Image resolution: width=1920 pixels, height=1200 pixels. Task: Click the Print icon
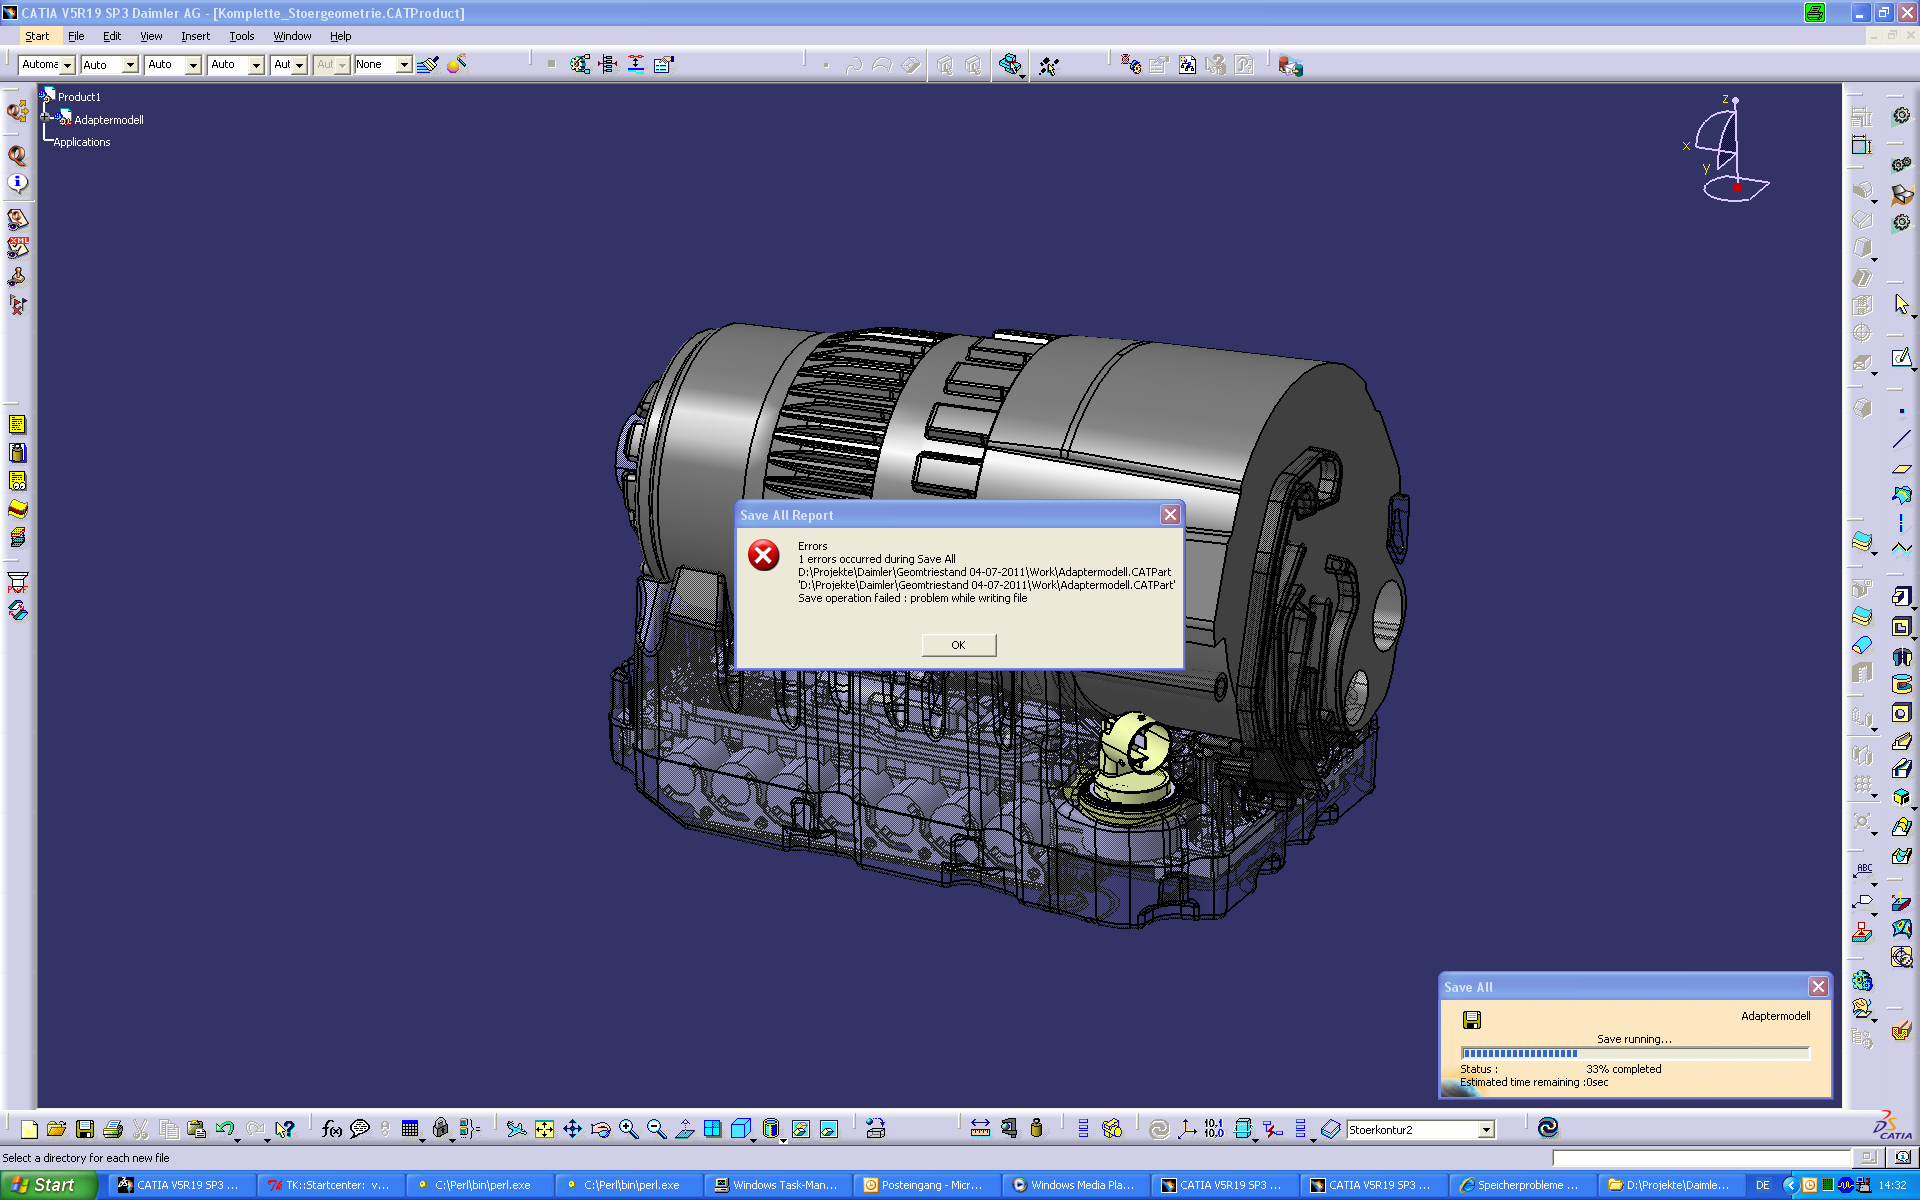[113, 1129]
